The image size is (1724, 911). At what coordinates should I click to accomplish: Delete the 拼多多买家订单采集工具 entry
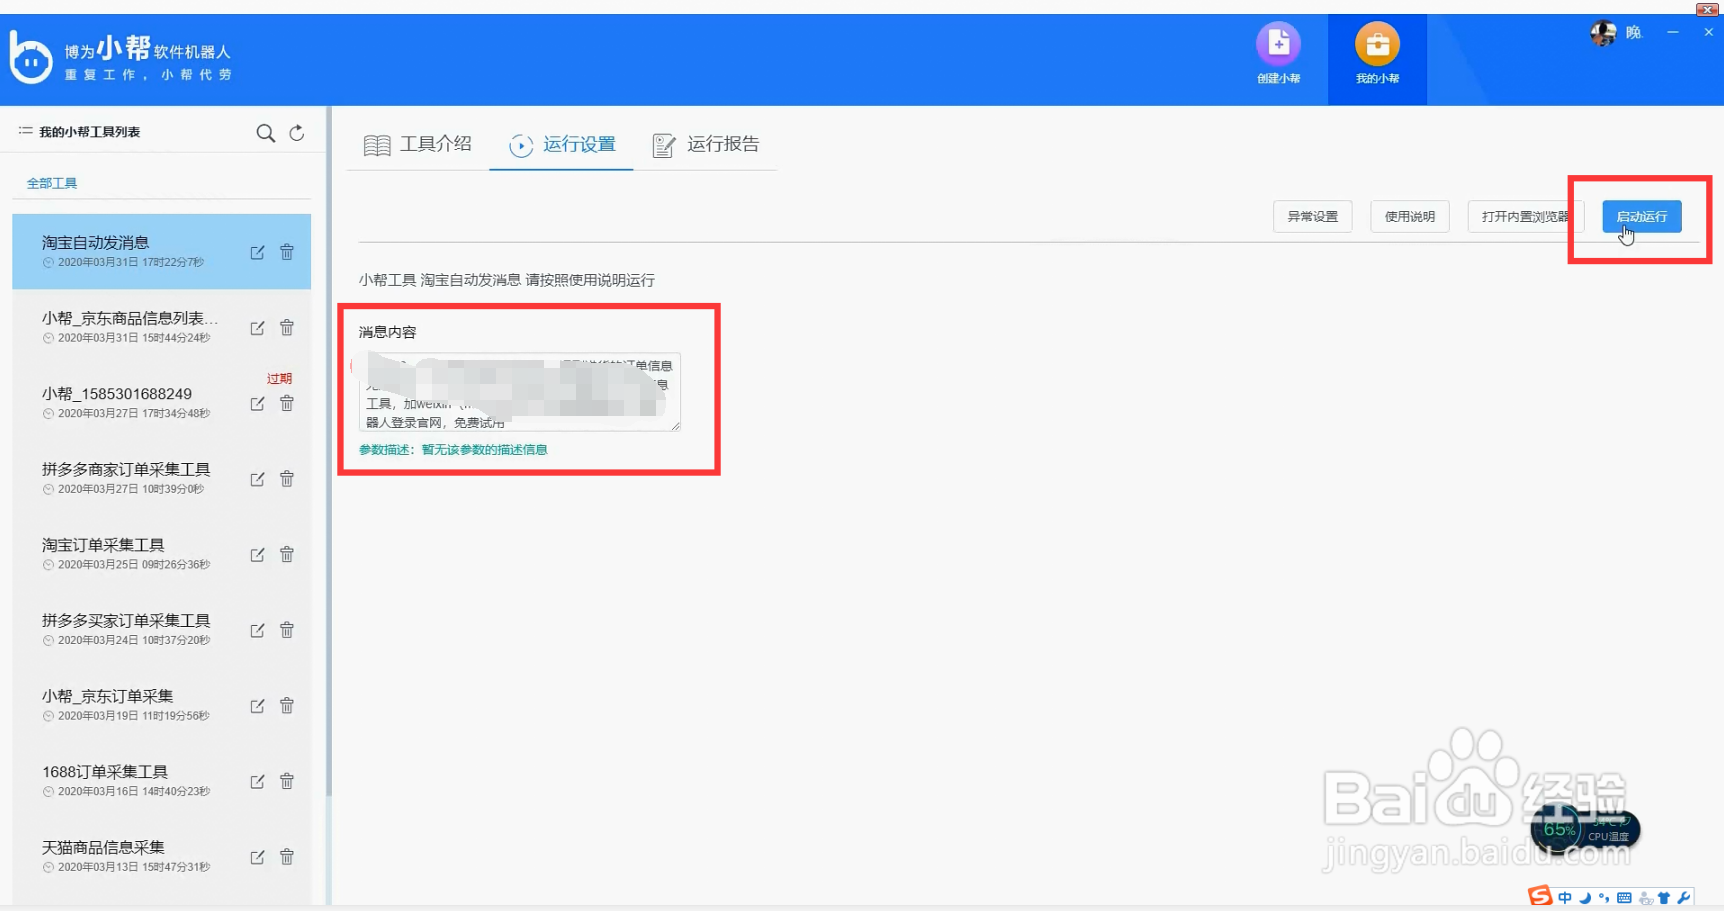click(x=287, y=629)
